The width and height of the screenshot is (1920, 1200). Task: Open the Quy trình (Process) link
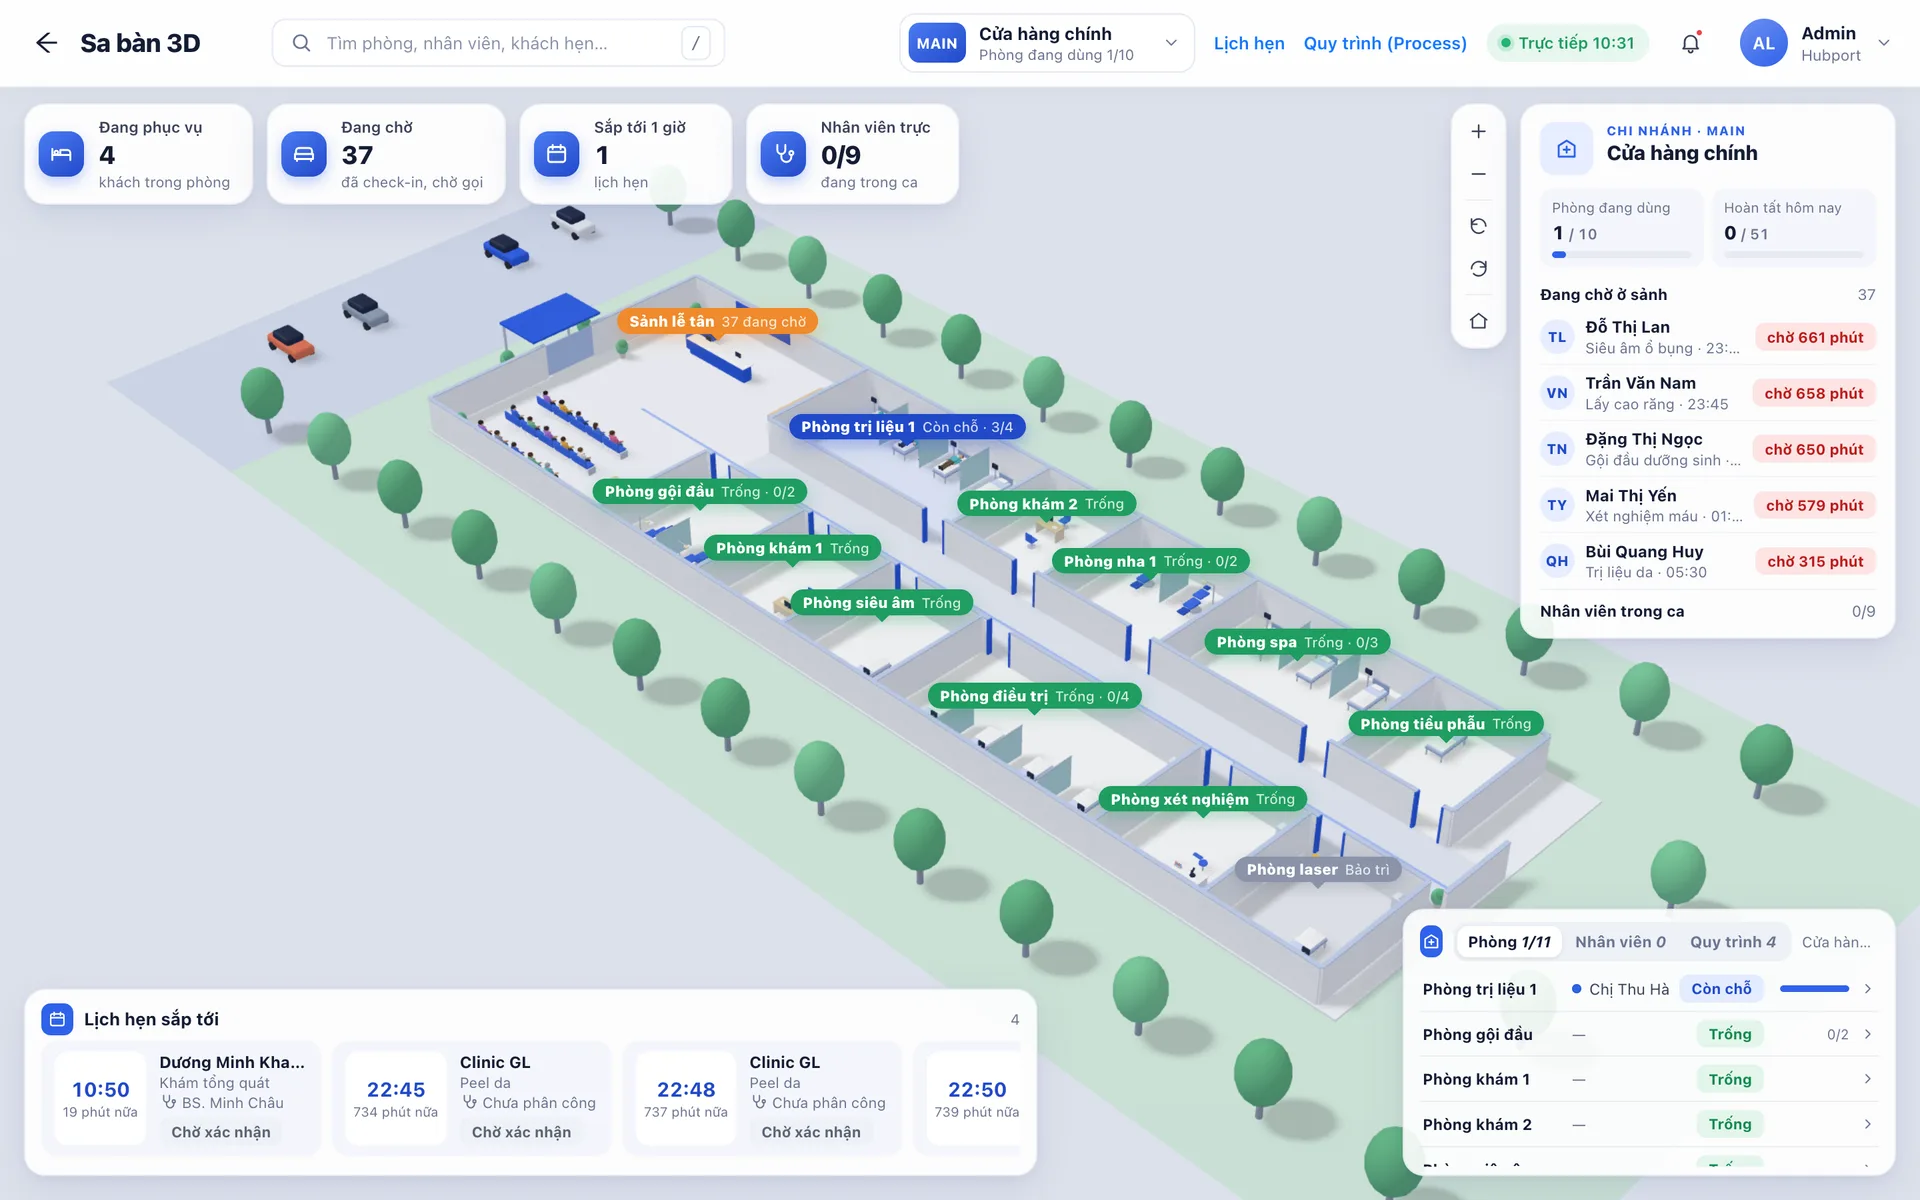[x=1385, y=43]
